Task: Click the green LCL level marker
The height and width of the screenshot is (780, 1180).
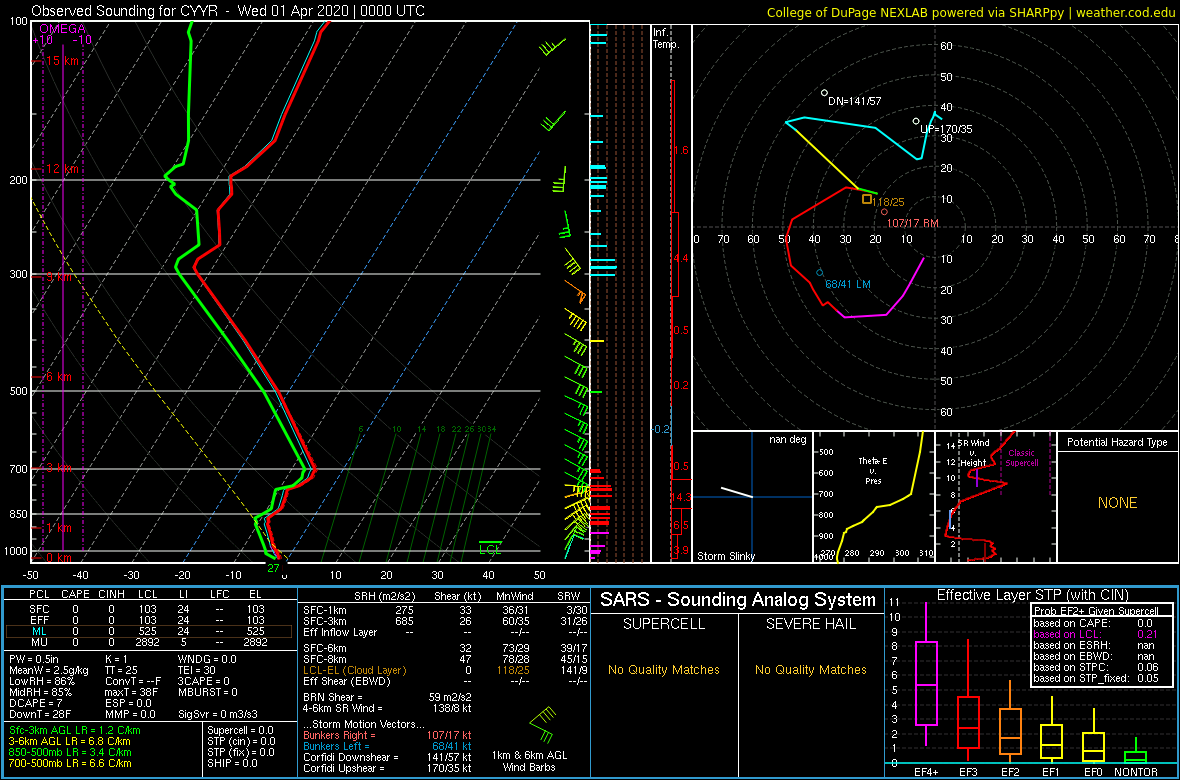Action: 491,547
